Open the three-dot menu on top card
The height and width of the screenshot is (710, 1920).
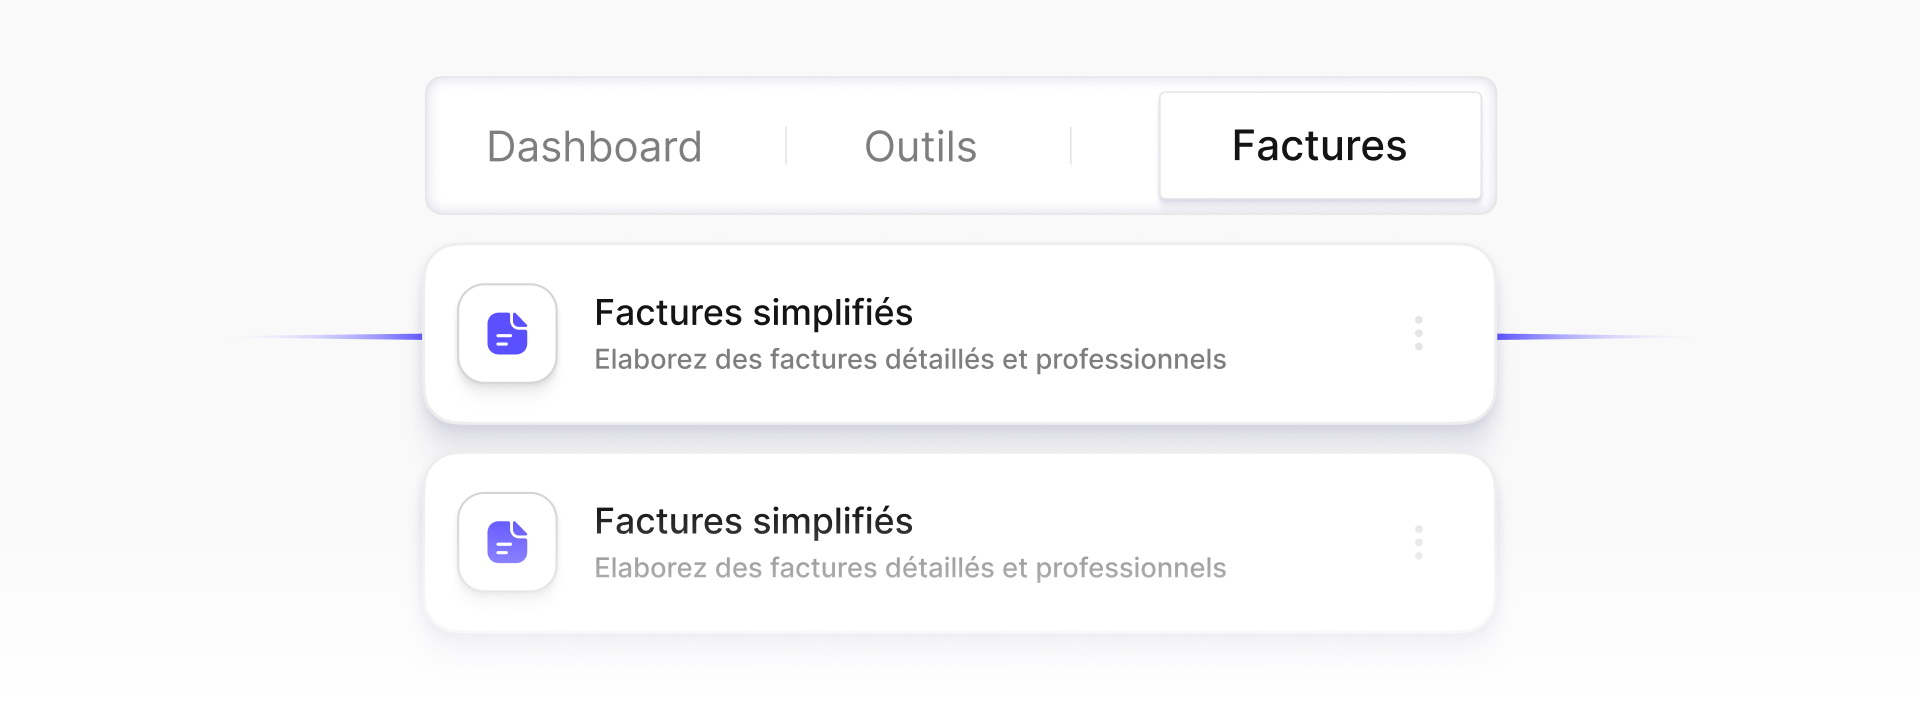coord(1418,333)
